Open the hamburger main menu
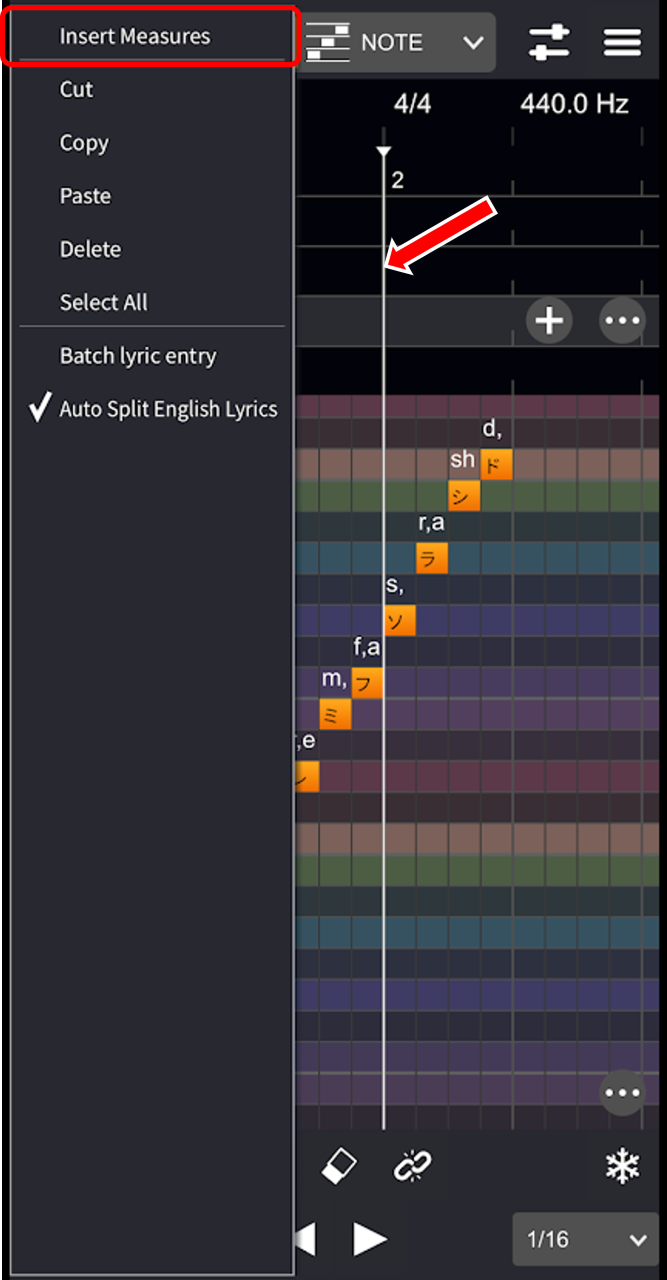Viewport: 667px width, 1280px height. pos(622,42)
